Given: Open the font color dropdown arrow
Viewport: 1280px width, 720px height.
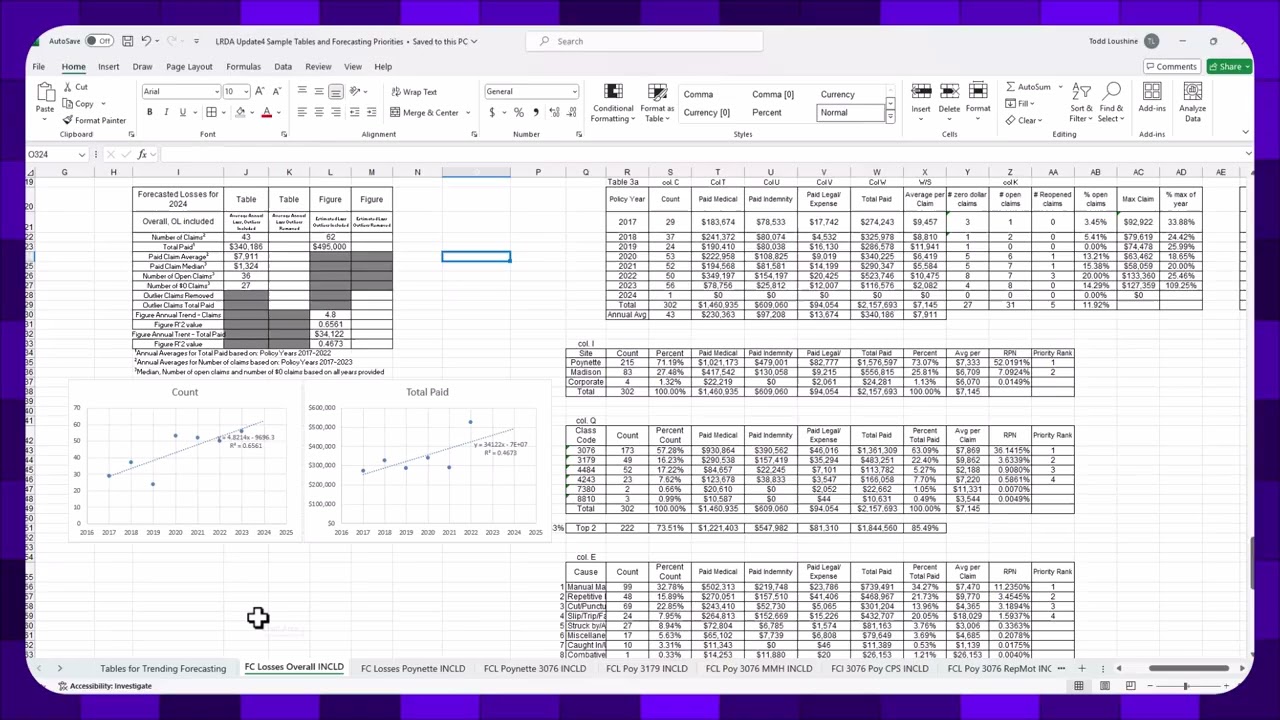Looking at the screenshot, I should click(277, 113).
